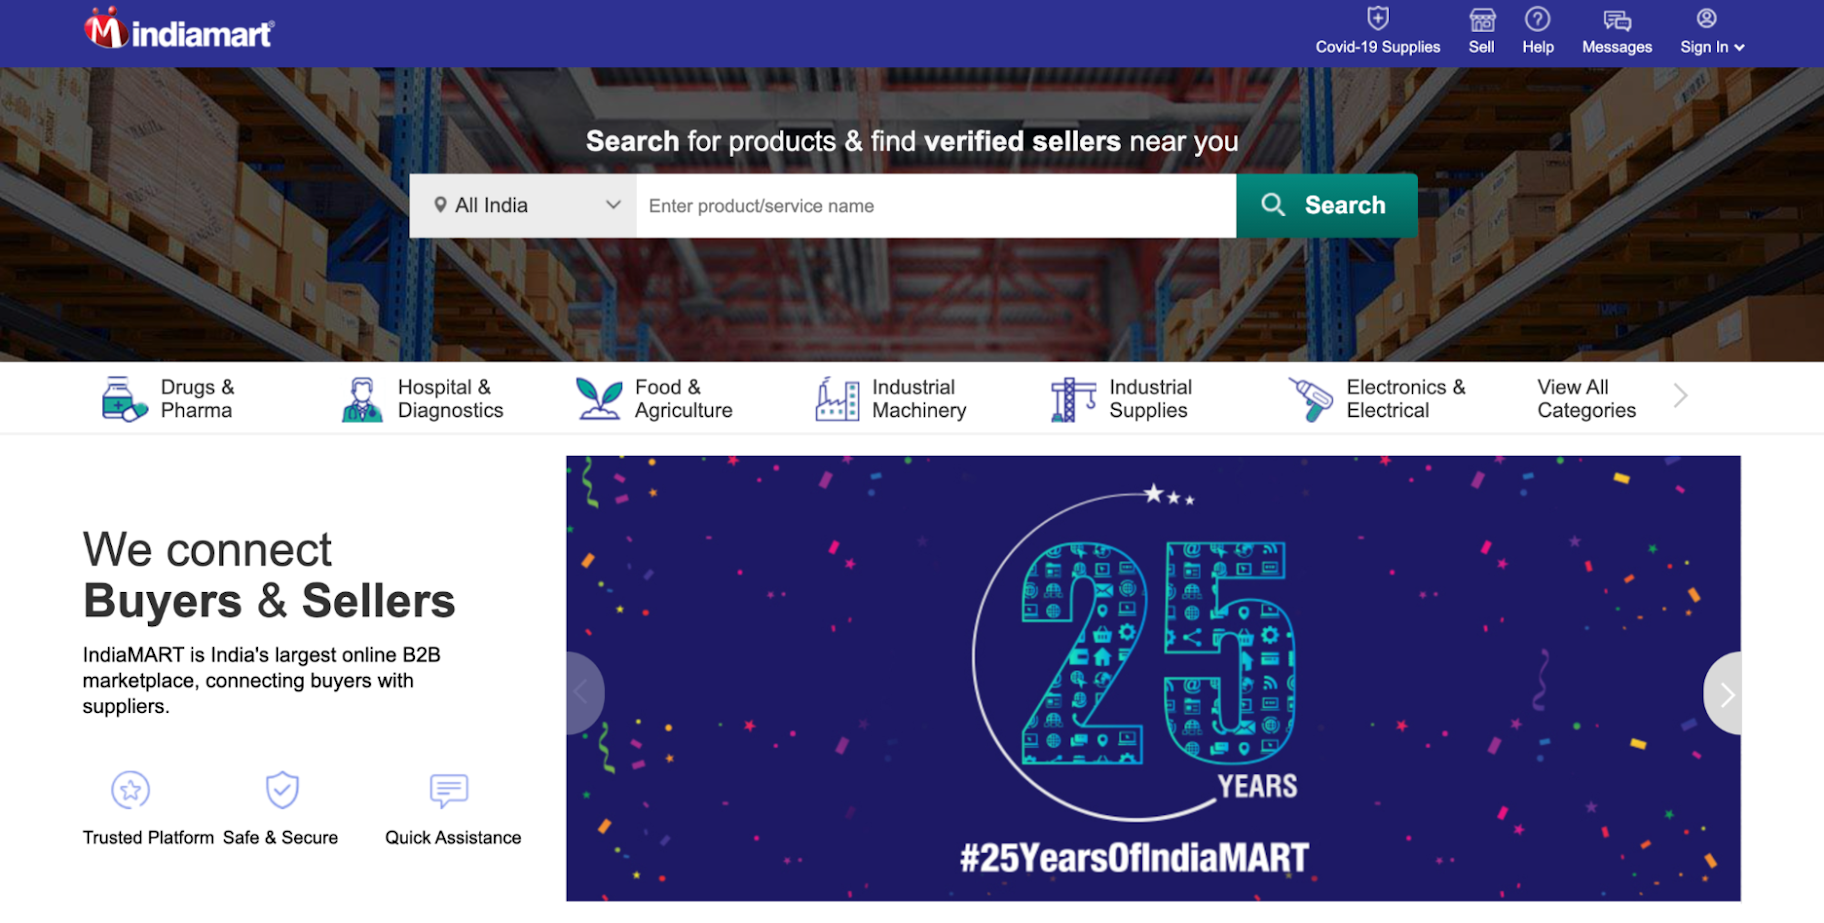Select the Food & Agriculture leaf icon

pyautogui.click(x=598, y=398)
